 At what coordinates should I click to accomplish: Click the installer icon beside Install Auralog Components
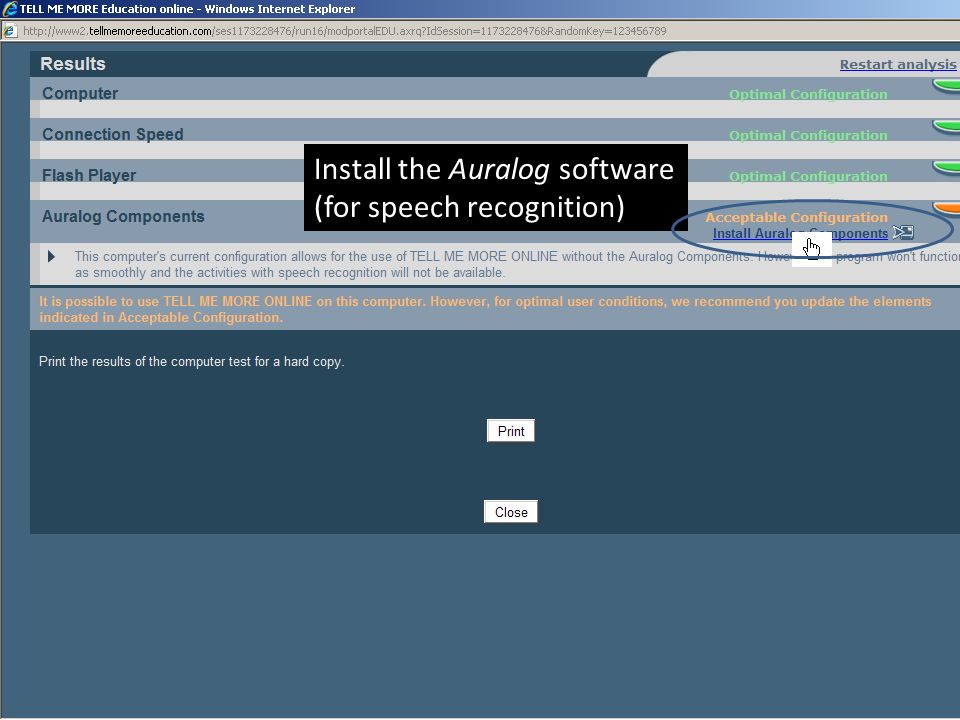pos(903,232)
